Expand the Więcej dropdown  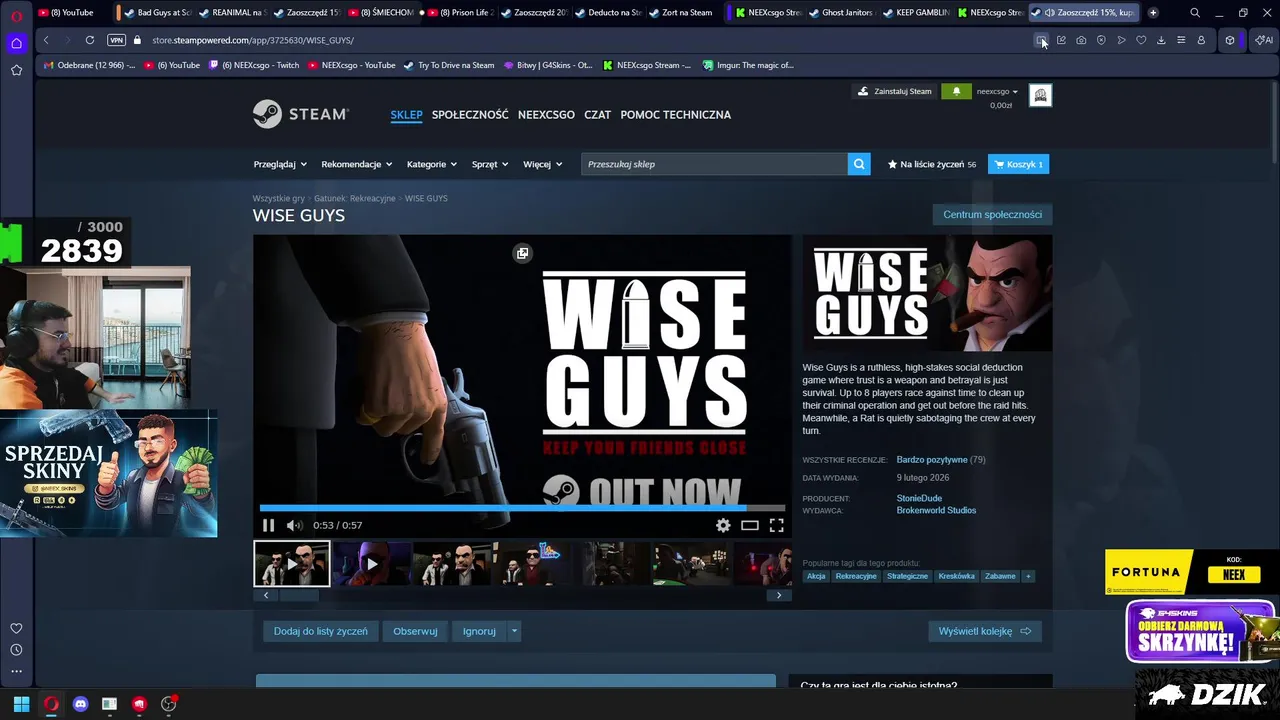point(542,164)
